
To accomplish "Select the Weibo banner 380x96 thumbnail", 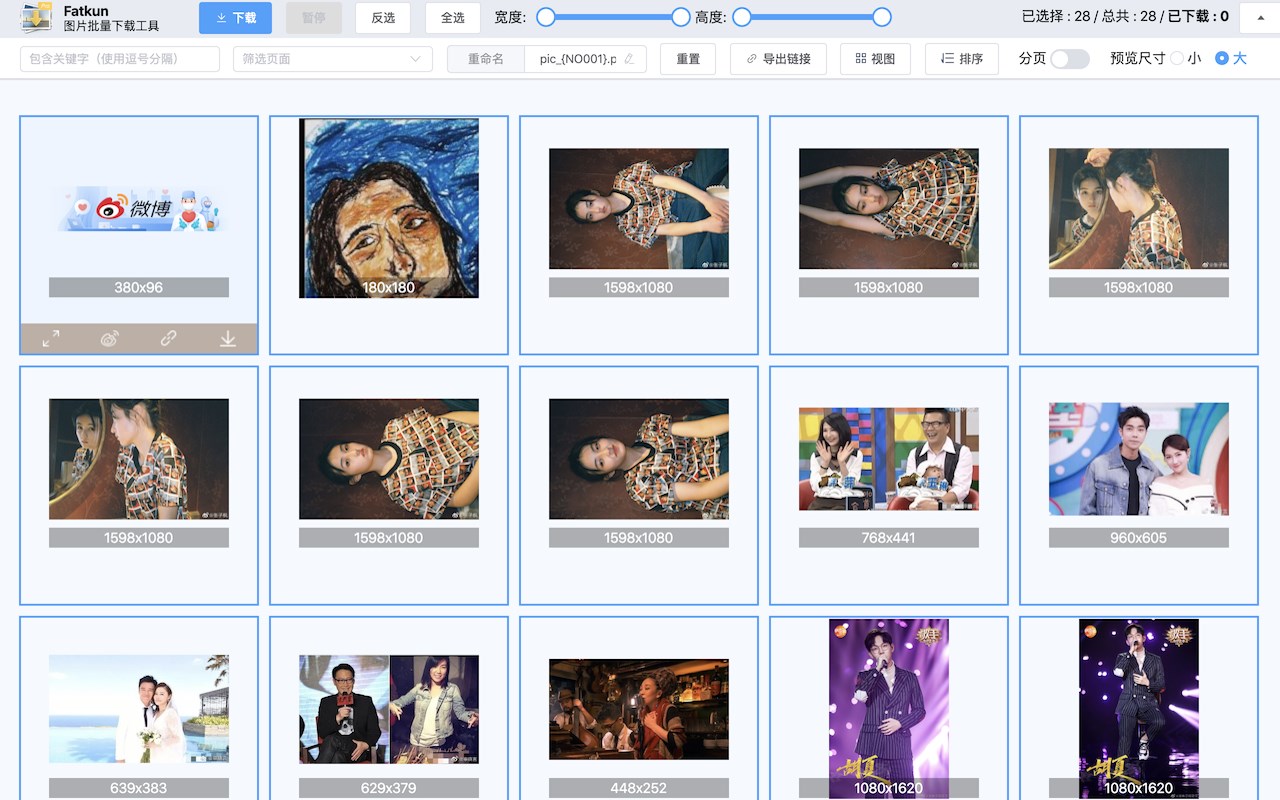I will 139,209.
